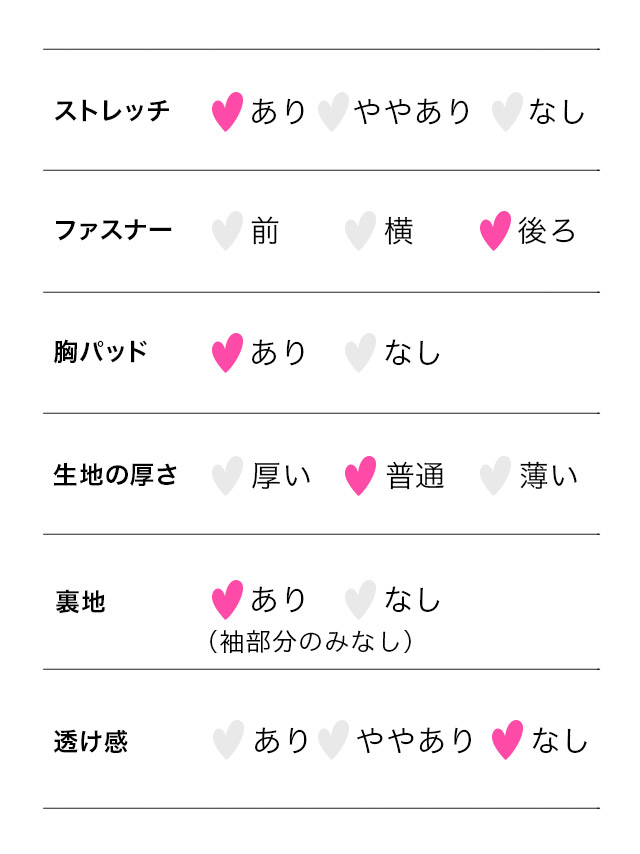Image resolution: width=640 pixels, height=854 pixels.
Task: Choose the gray heart for 生地の厚さ 薄い
Action: 495,476
